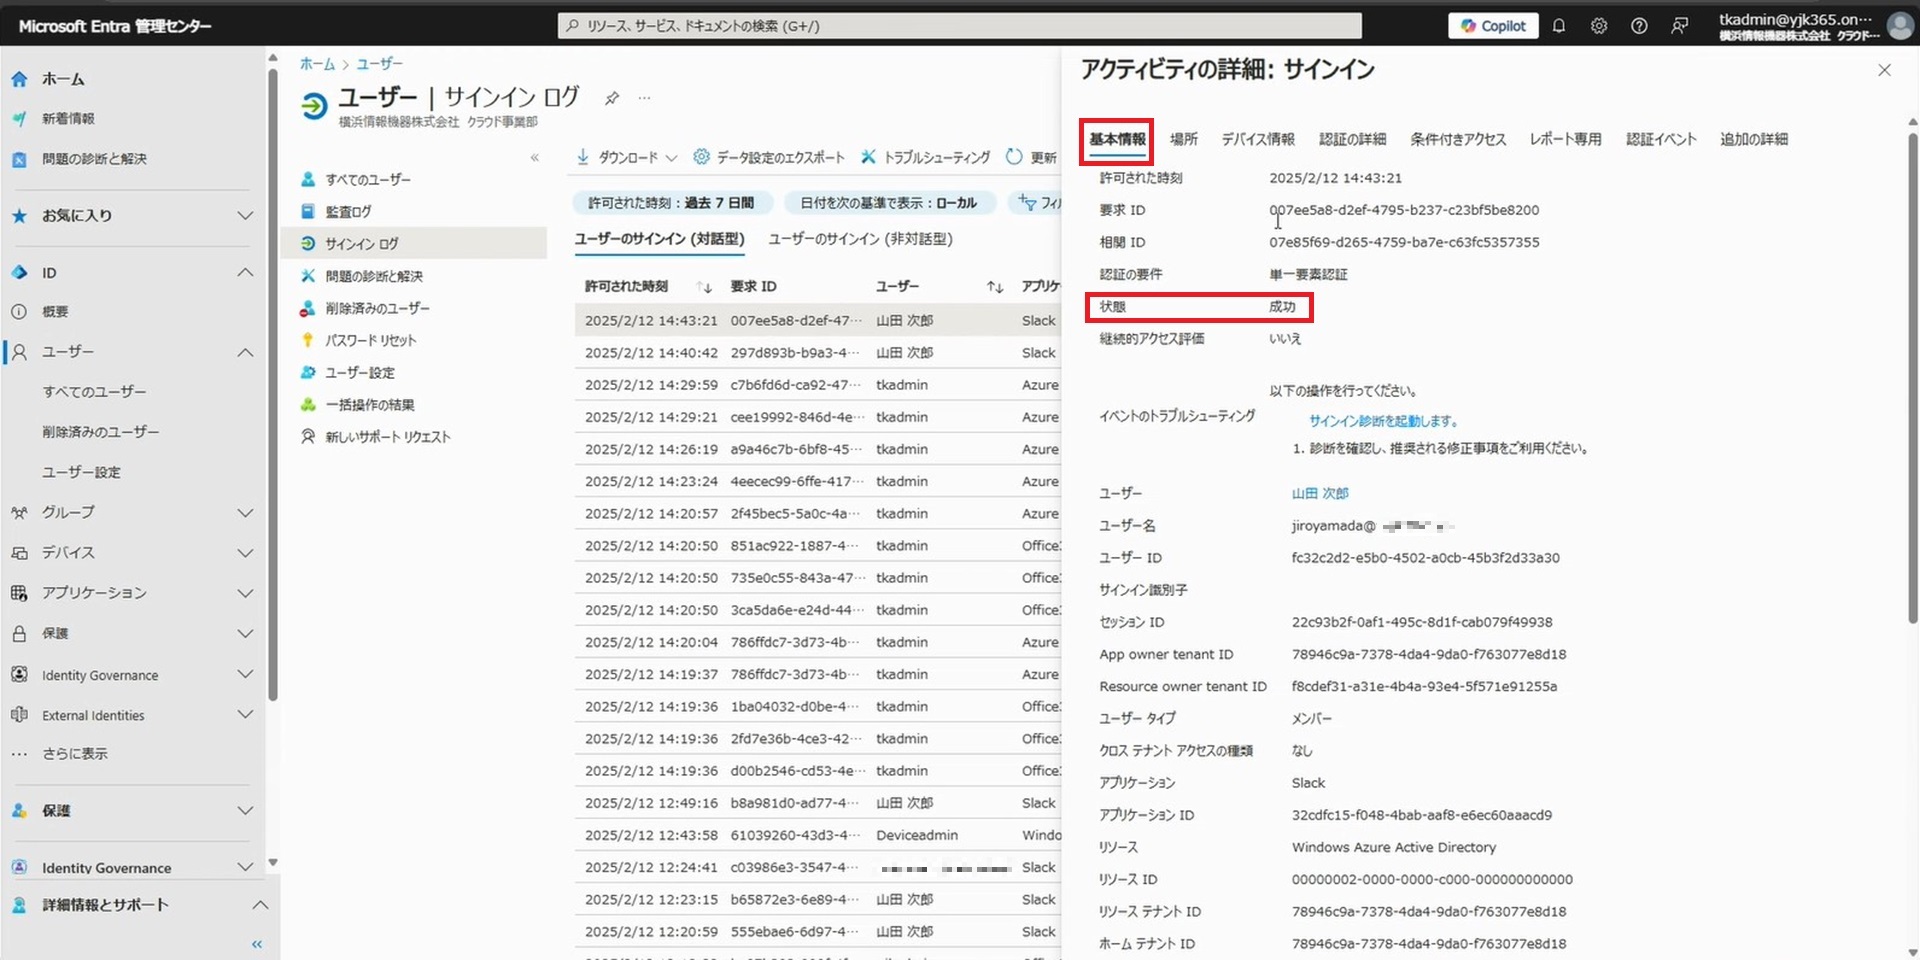Viewport: 1920px width, 960px height.
Task: Switch to 認証の詳細 tab
Action: click(x=1352, y=140)
